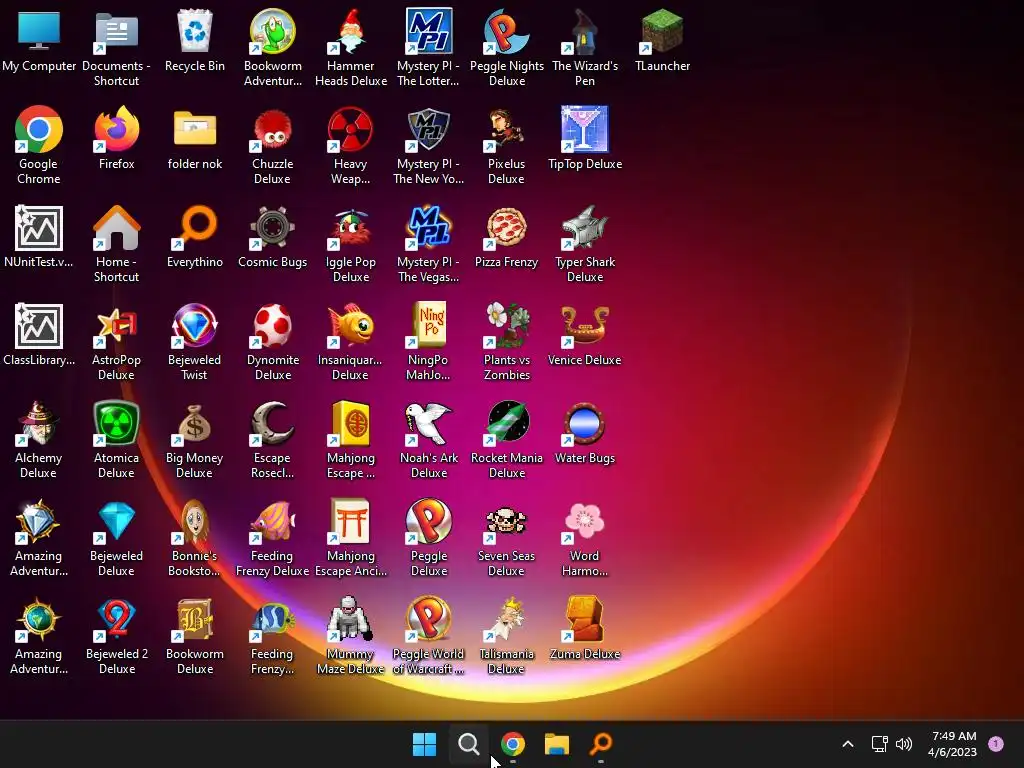1024x768 pixels.
Task: Select the folder nok folder icon
Action: click(195, 129)
